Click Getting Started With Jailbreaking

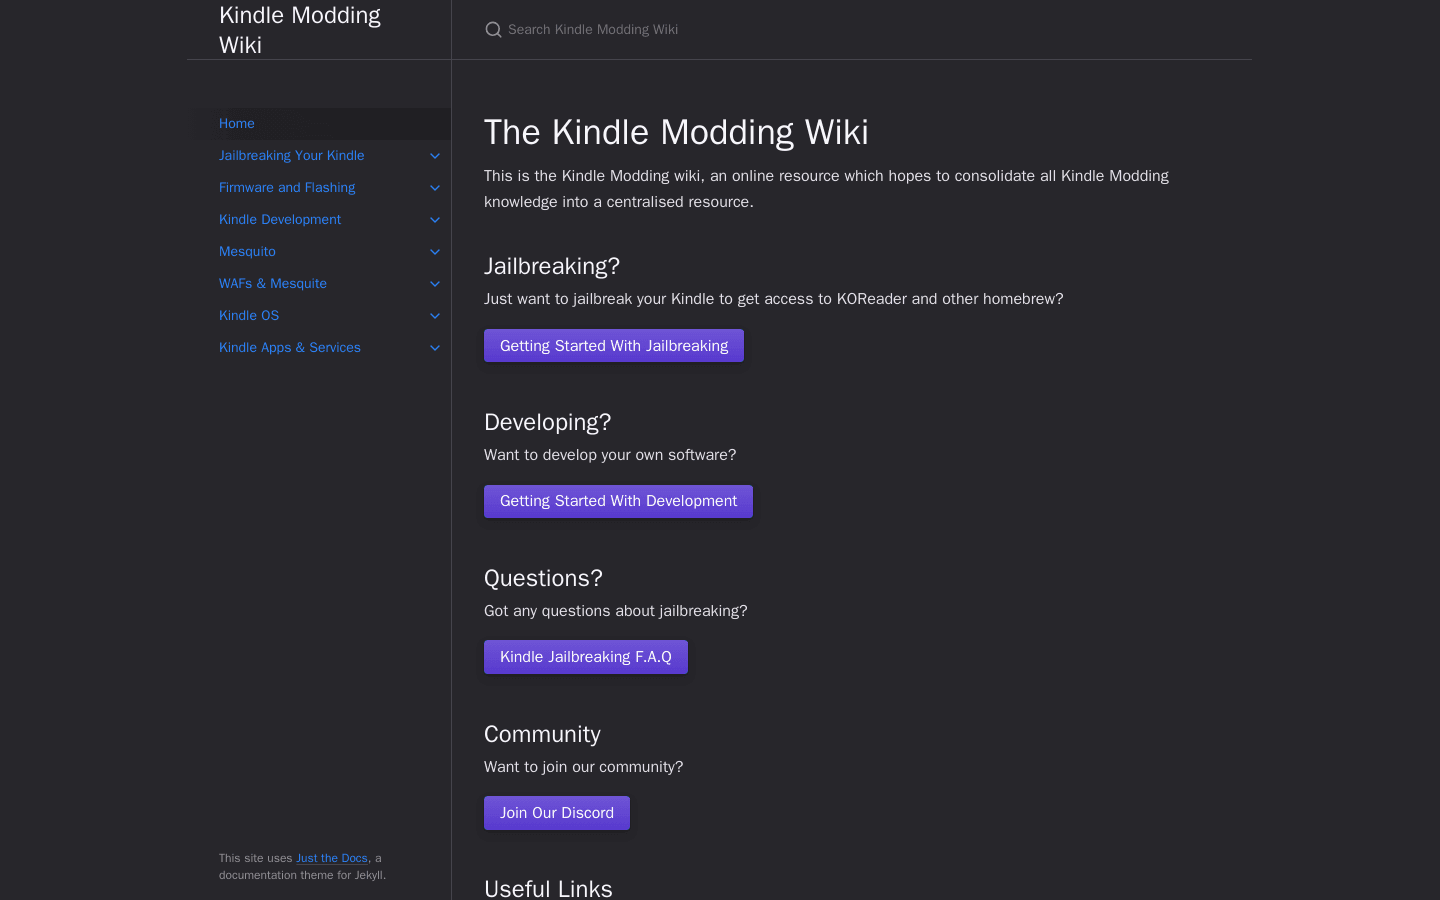[x=613, y=345]
